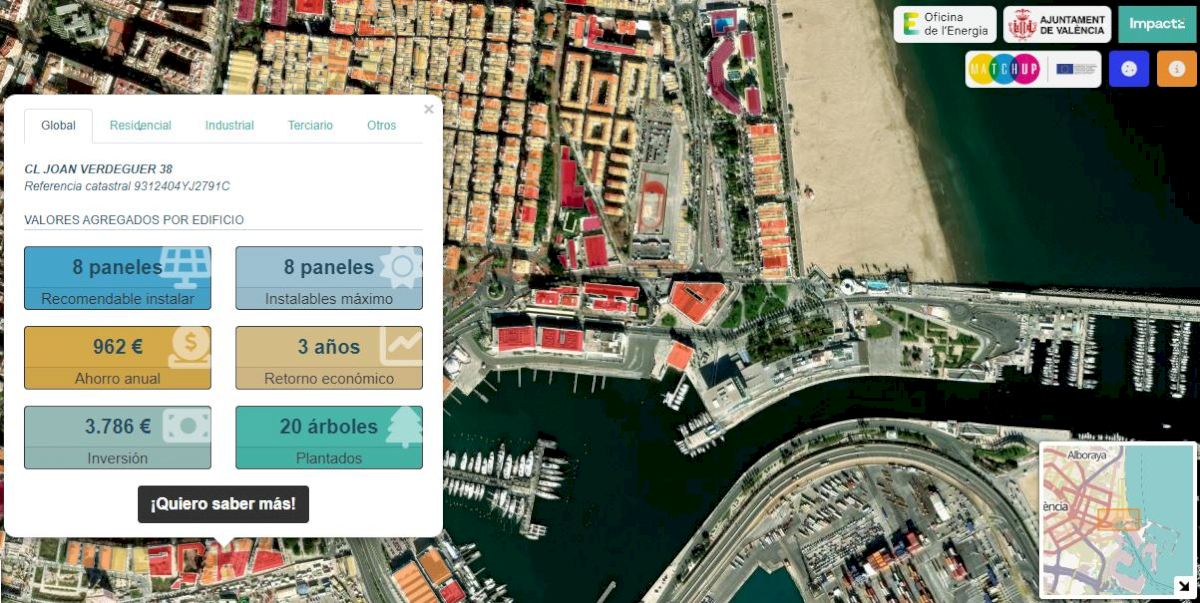Switch to the Industrial tab

point(229,126)
